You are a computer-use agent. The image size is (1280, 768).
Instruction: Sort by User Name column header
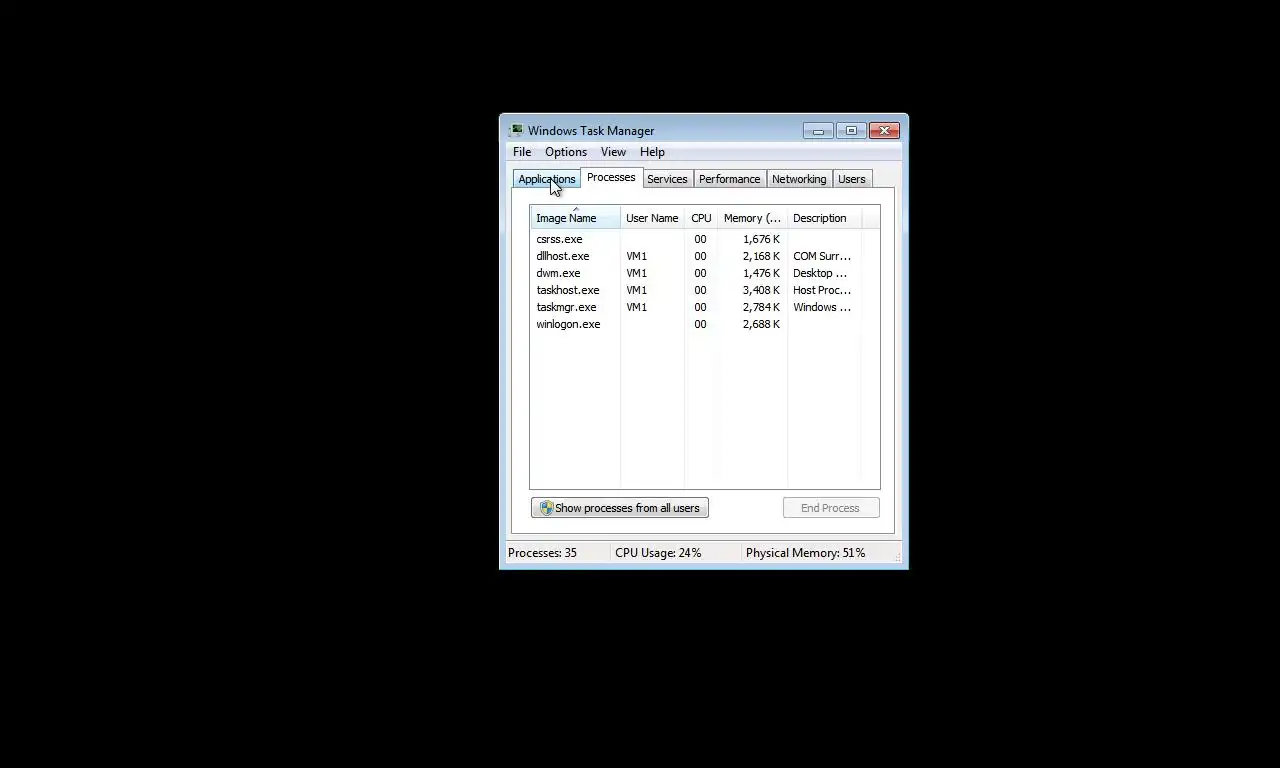pos(652,218)
